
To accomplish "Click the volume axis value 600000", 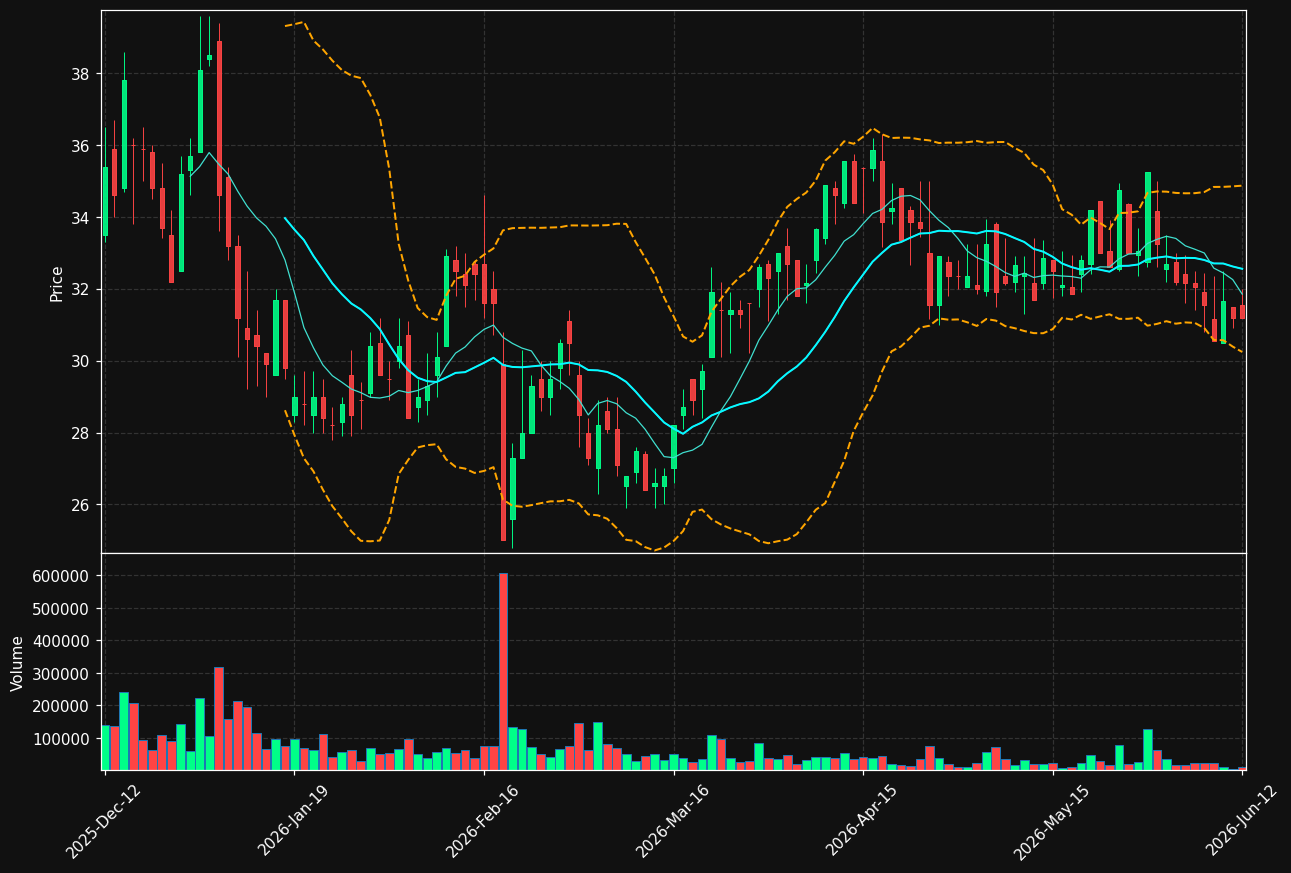I will [62, 576].
